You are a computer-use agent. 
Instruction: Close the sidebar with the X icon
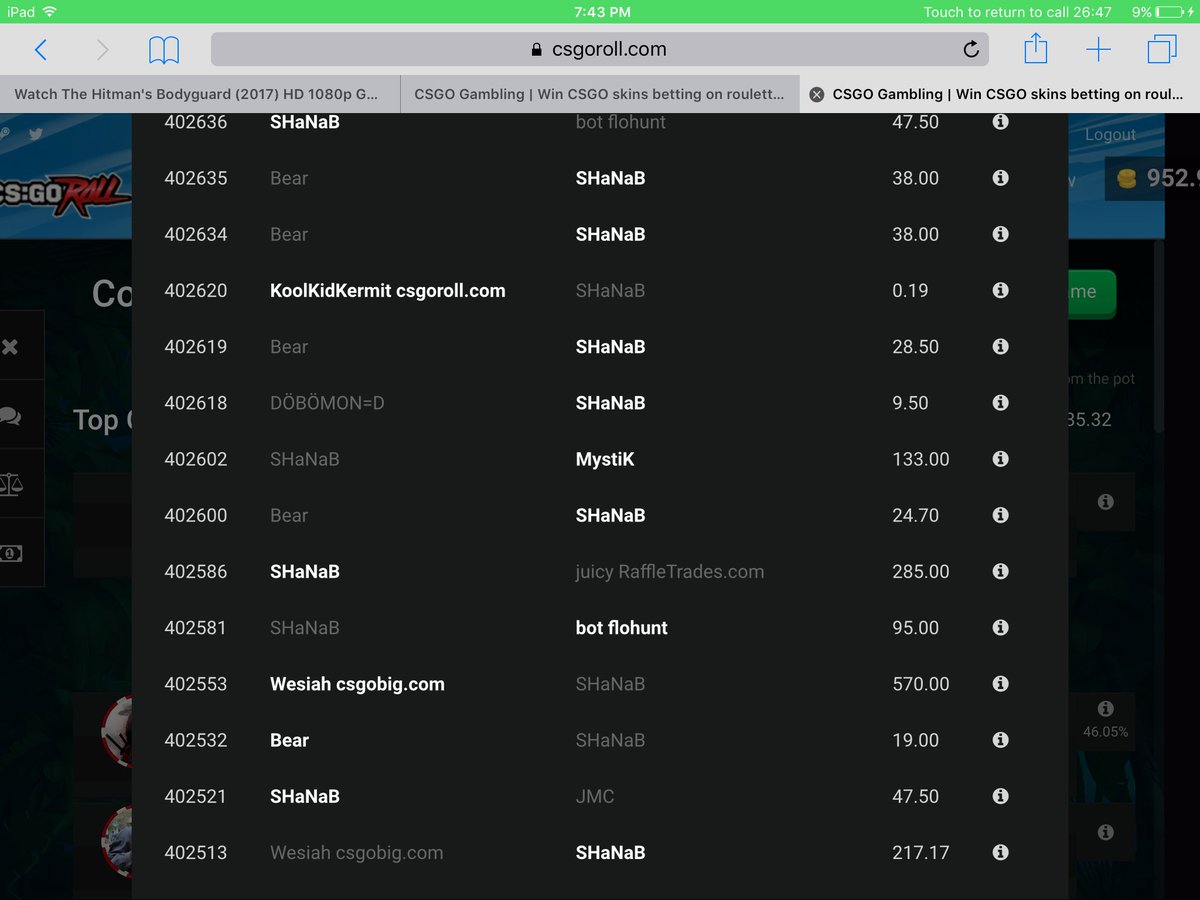tap(10, 346)
